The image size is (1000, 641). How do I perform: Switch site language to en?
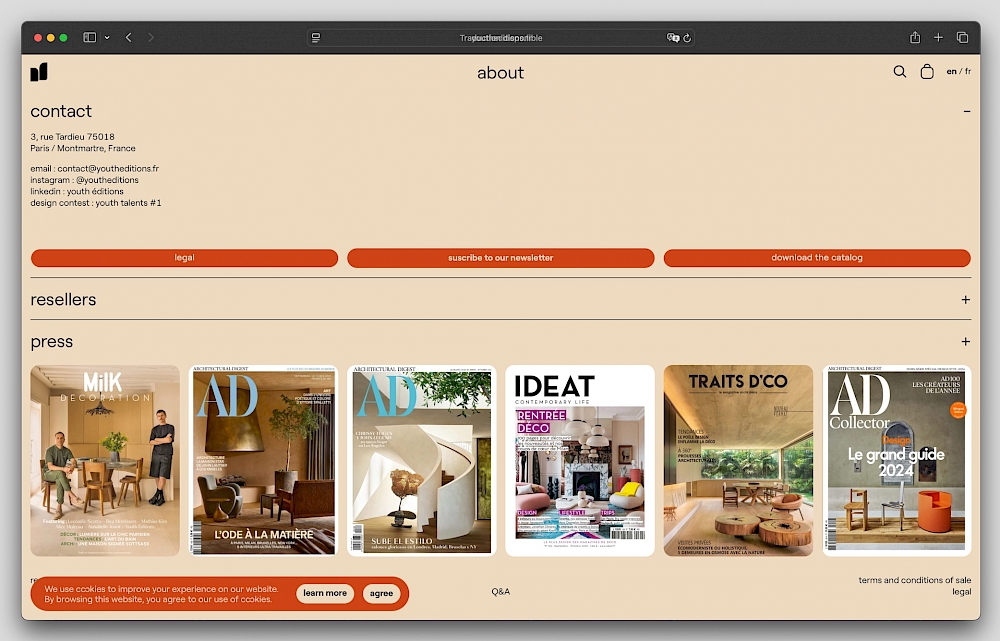(x=951, y=72)
